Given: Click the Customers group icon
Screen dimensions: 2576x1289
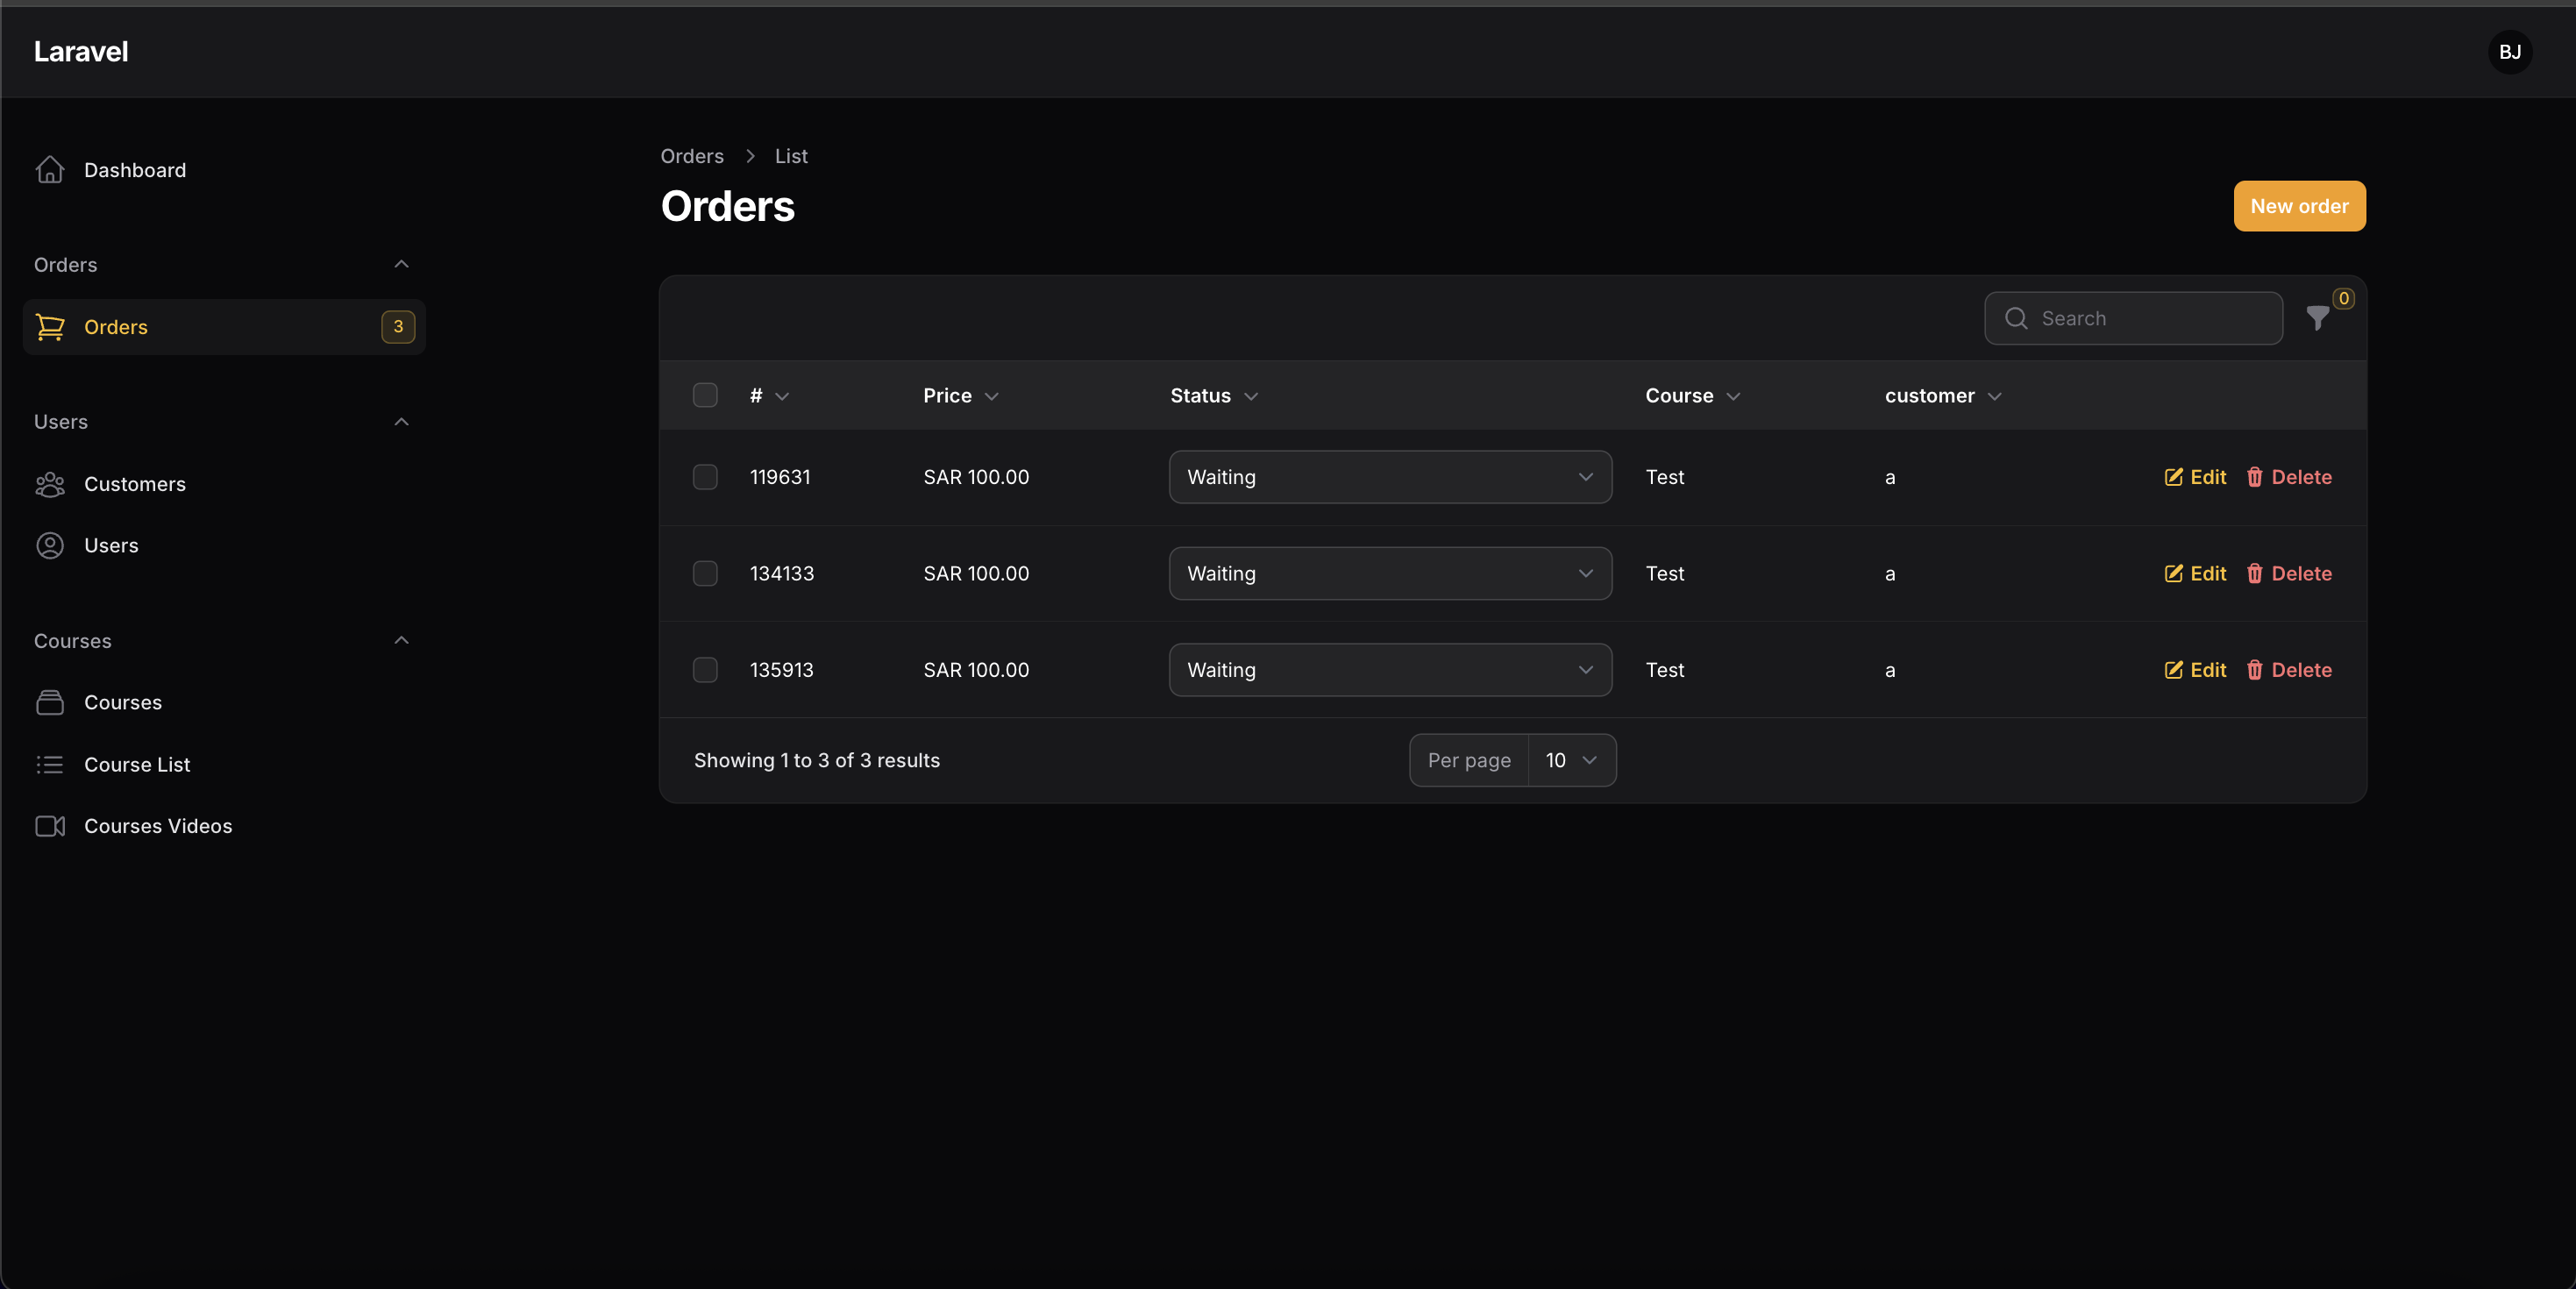Looking at the screenshot, I should pos(50,484).
